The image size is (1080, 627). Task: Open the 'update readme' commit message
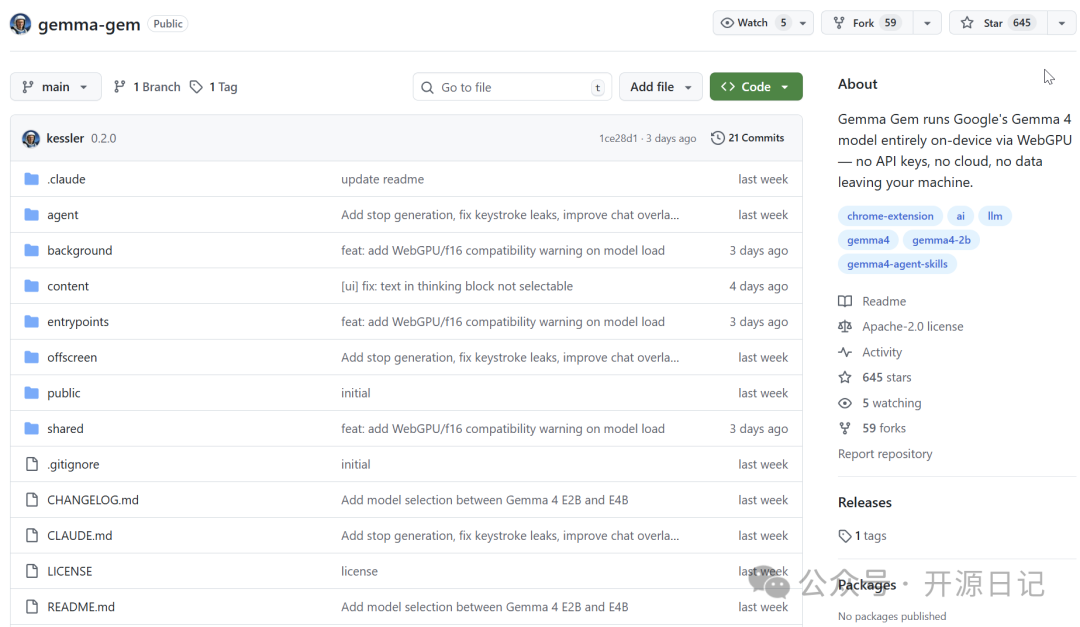(382, 179)
